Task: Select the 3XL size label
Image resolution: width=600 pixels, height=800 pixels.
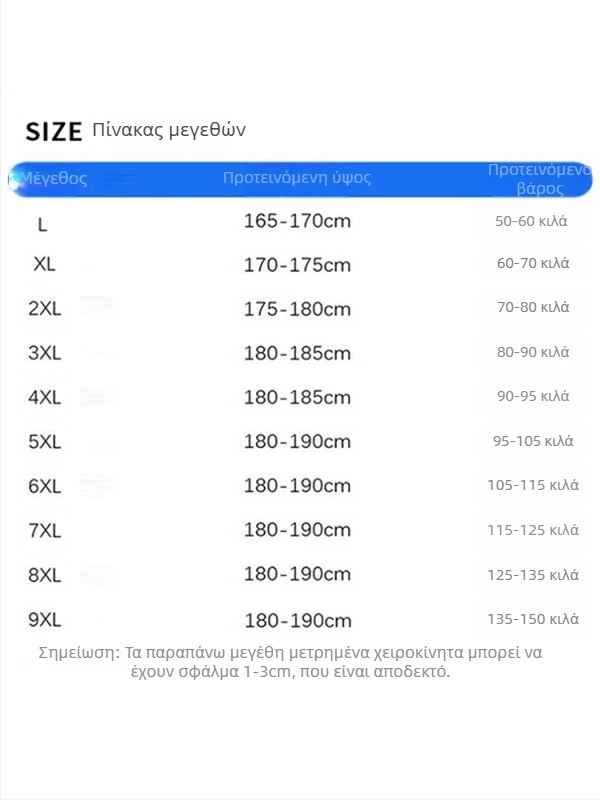Action: pos(45,353)
